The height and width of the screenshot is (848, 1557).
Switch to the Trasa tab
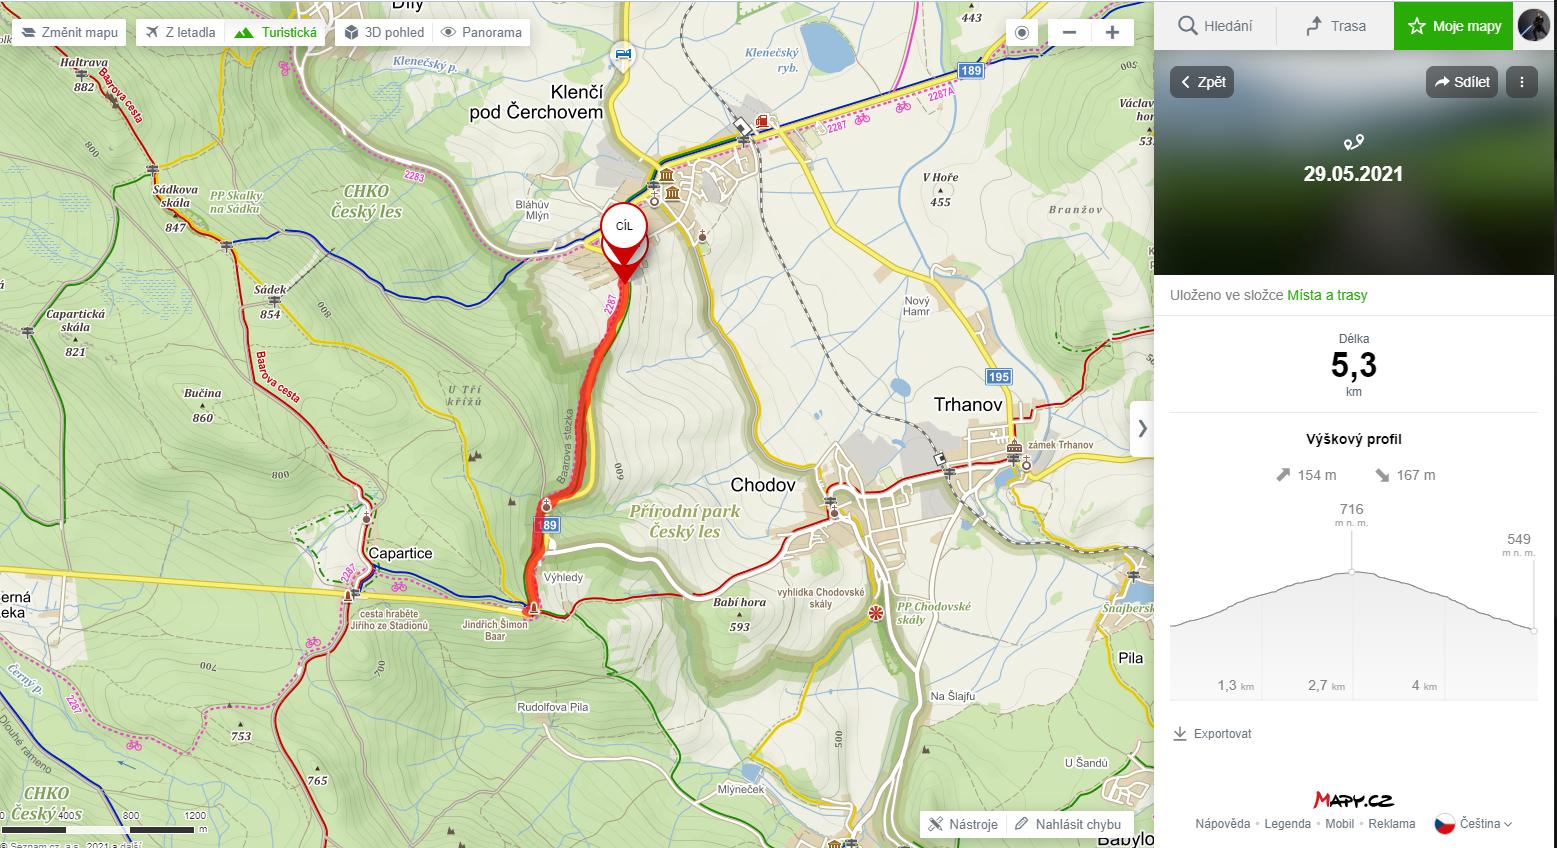[1335, 26]
